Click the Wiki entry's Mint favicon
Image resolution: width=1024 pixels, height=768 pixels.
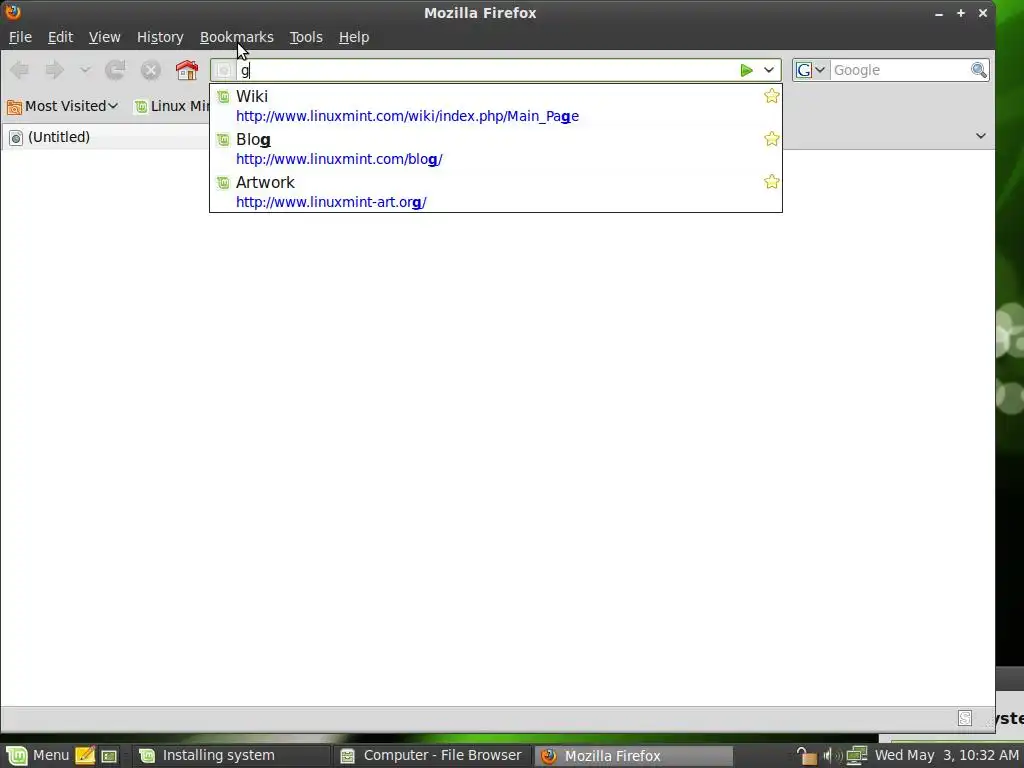(x=223, y=97)
